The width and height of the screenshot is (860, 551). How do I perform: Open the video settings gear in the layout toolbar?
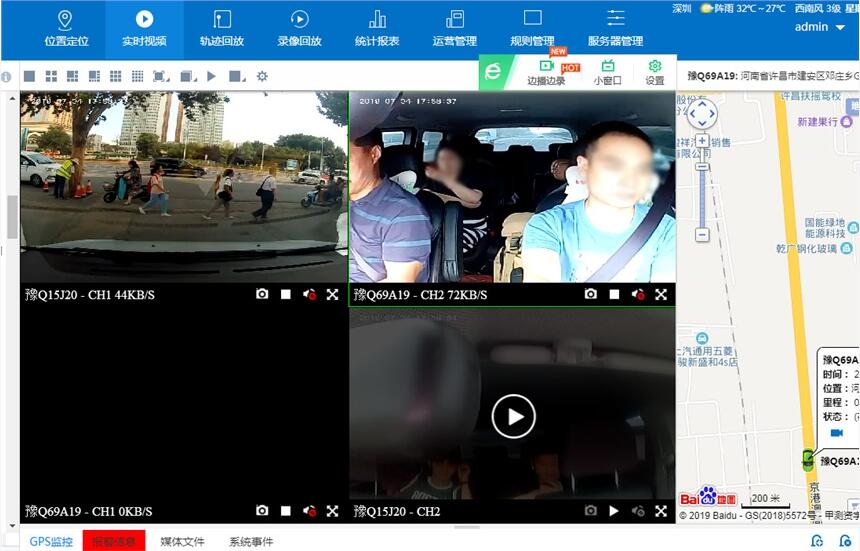point(262,76)
